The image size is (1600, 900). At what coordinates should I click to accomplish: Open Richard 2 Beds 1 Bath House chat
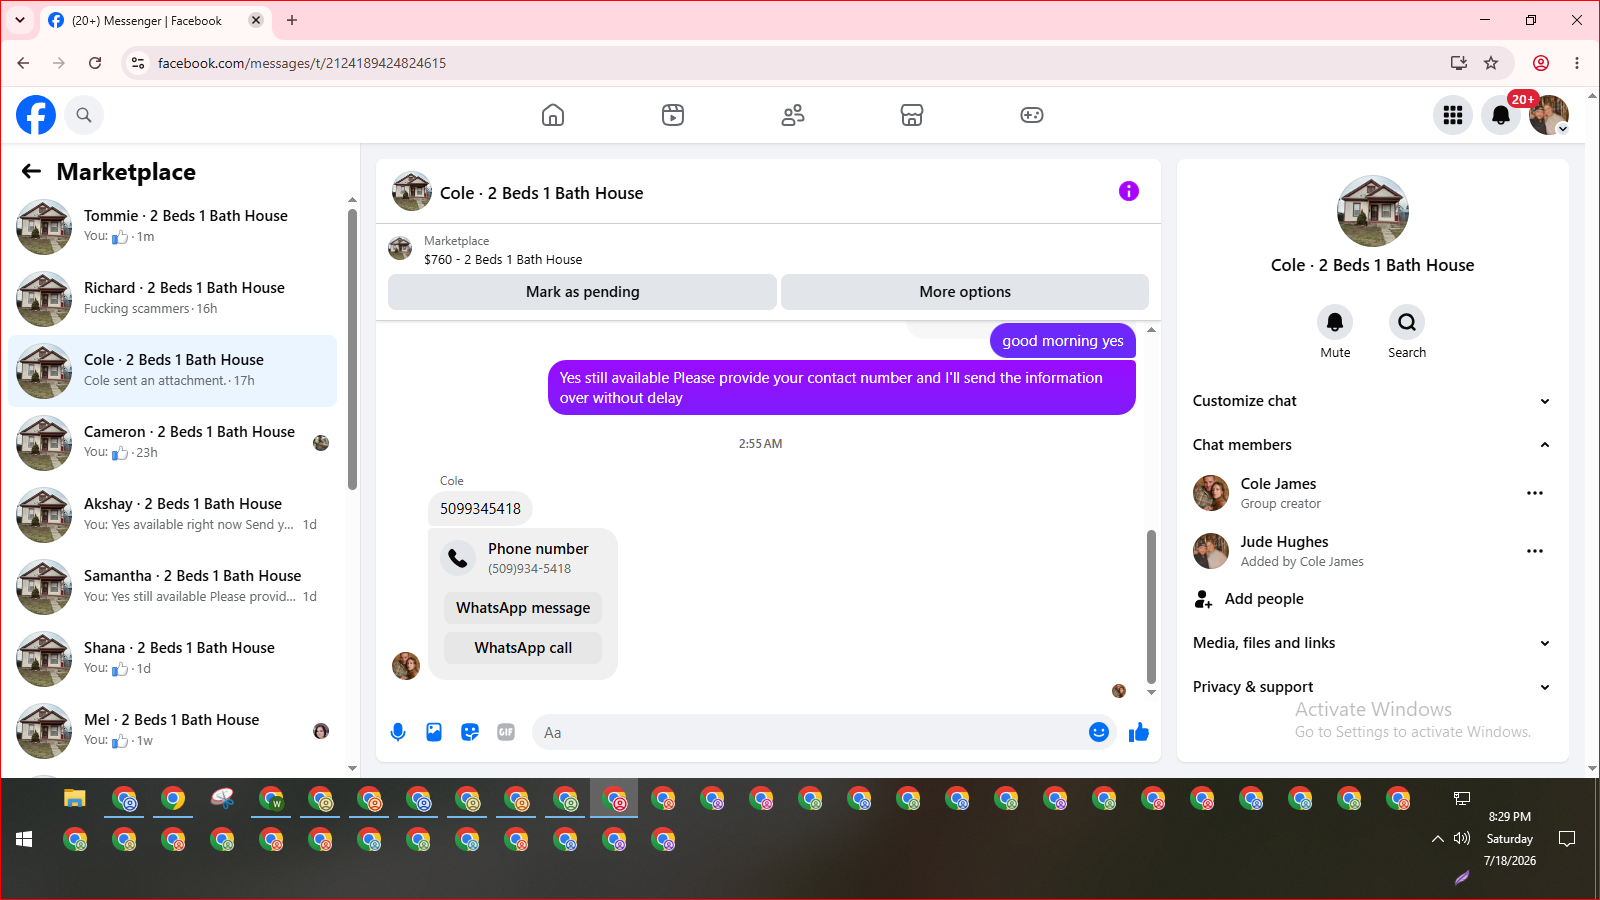173,299
